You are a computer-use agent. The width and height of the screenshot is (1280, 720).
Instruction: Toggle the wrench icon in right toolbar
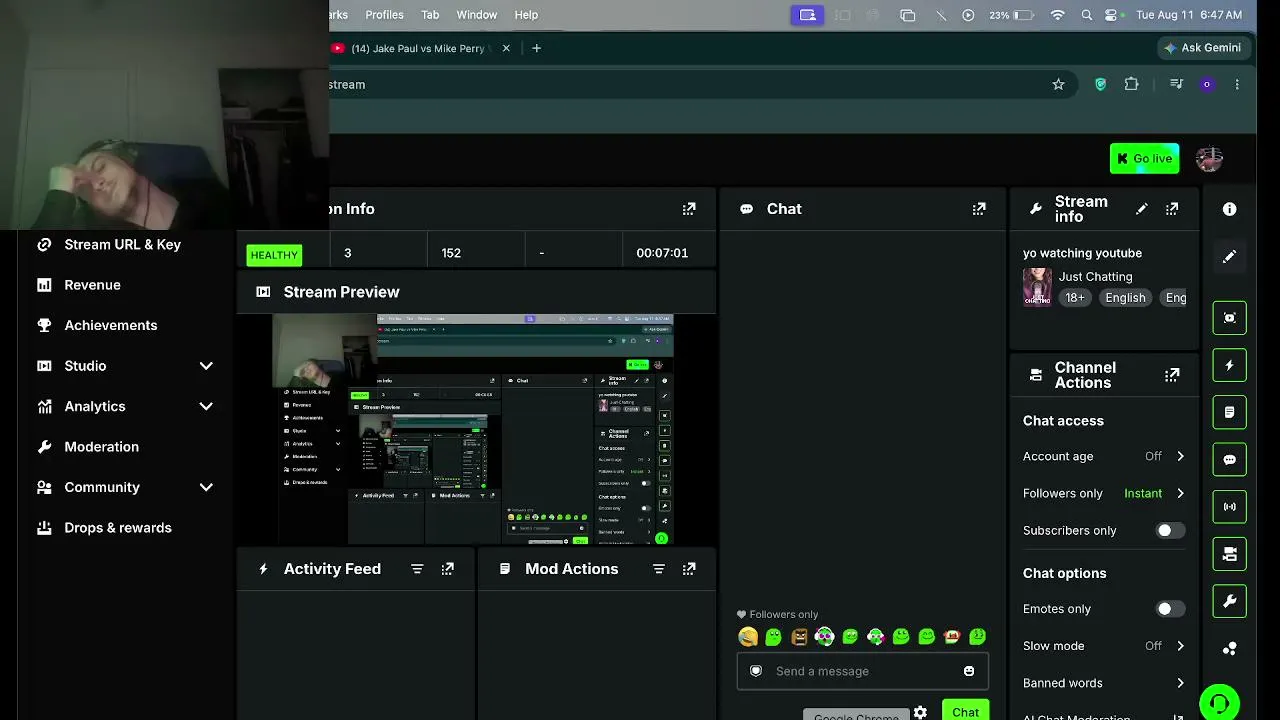click(1229, 601)
